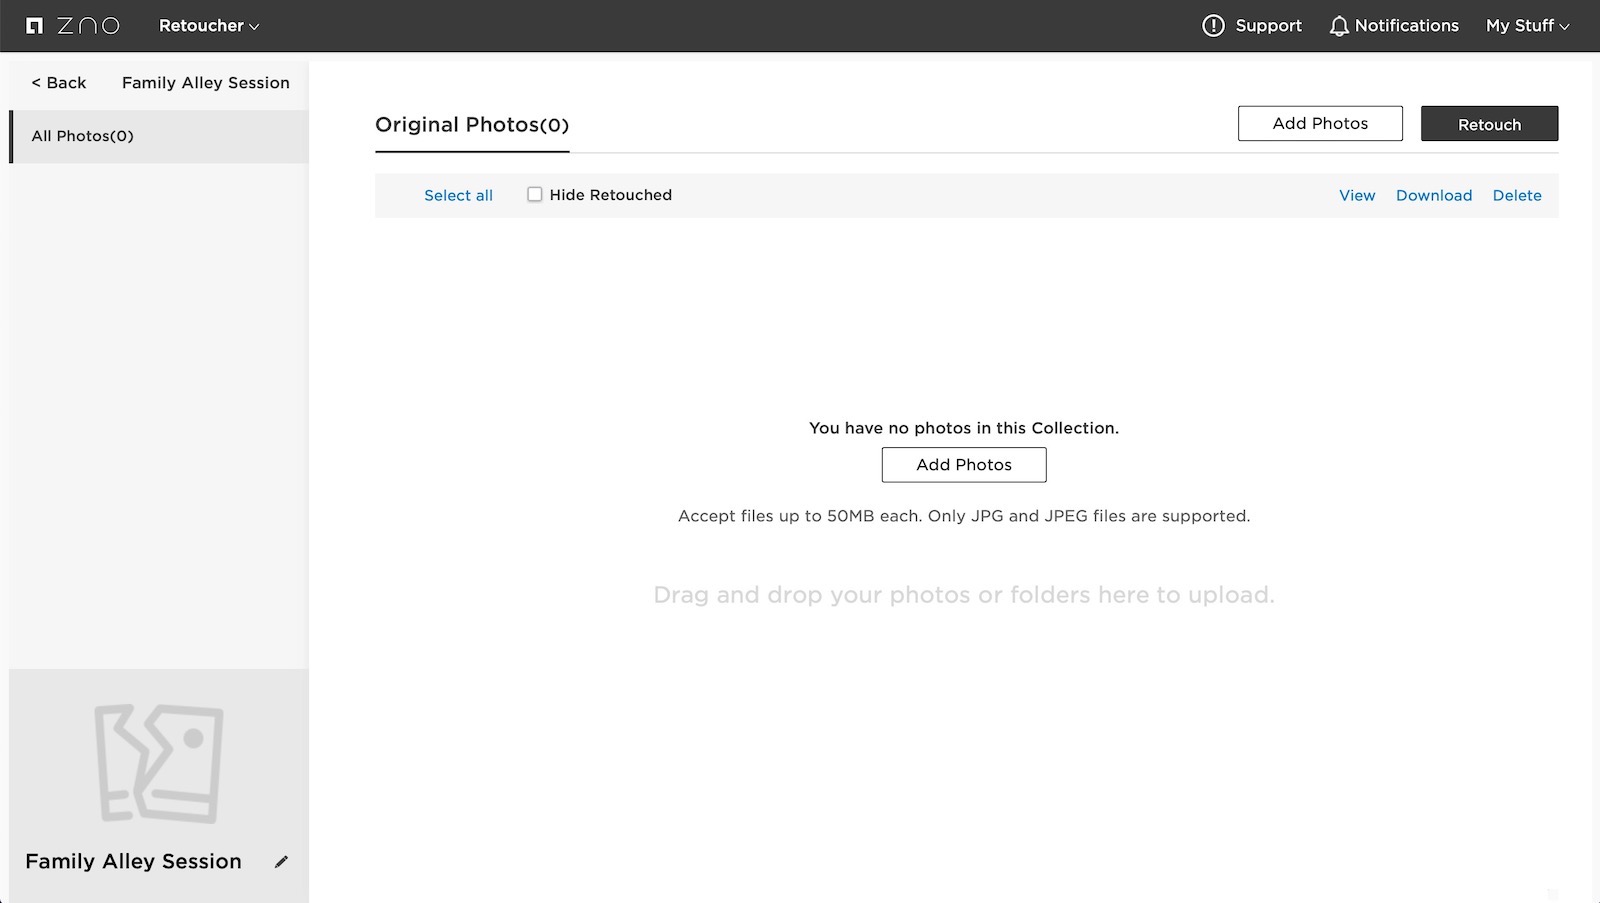Go back using the < Back link
Image resolution: width=1600 pixels, height=903 pixels.
(59, 83)
